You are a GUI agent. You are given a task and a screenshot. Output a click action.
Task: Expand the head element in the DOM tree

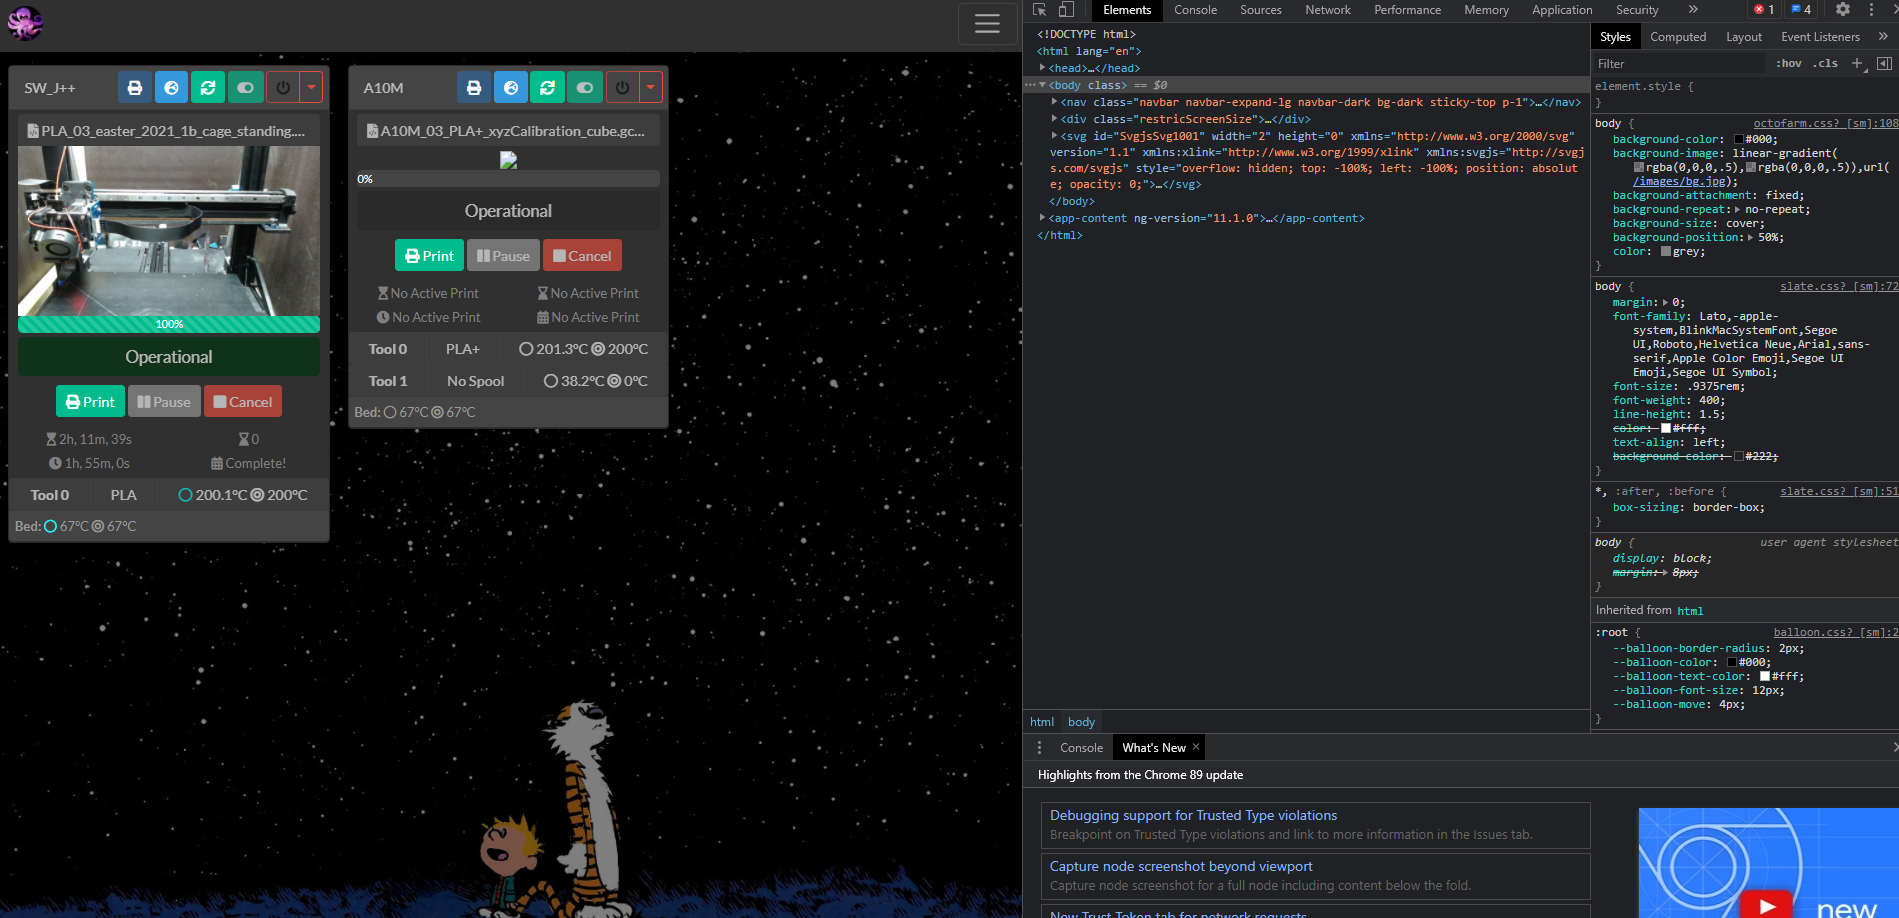point(1043,68)
